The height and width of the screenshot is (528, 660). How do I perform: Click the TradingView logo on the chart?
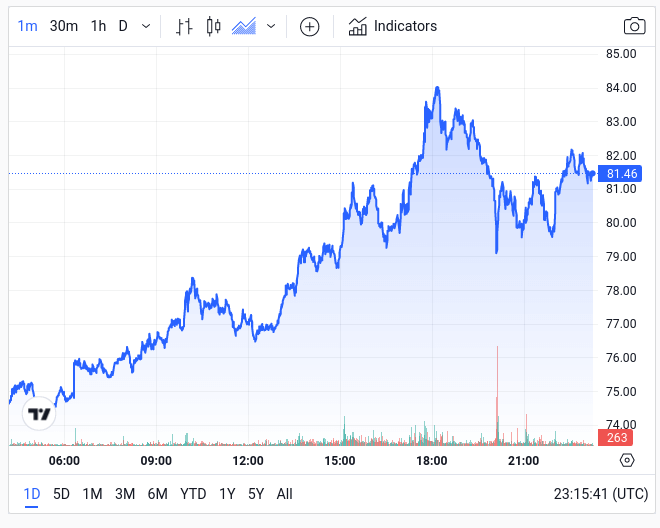point(39,414)
